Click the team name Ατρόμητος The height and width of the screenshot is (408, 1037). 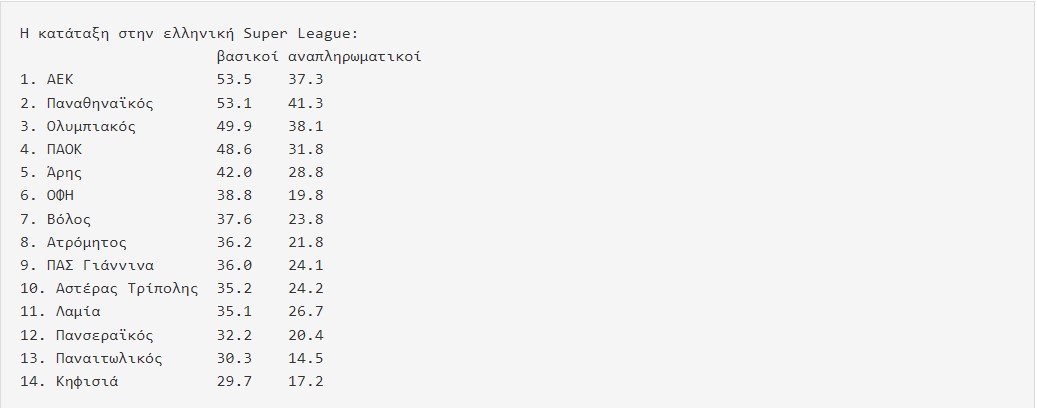pos(87,242)
